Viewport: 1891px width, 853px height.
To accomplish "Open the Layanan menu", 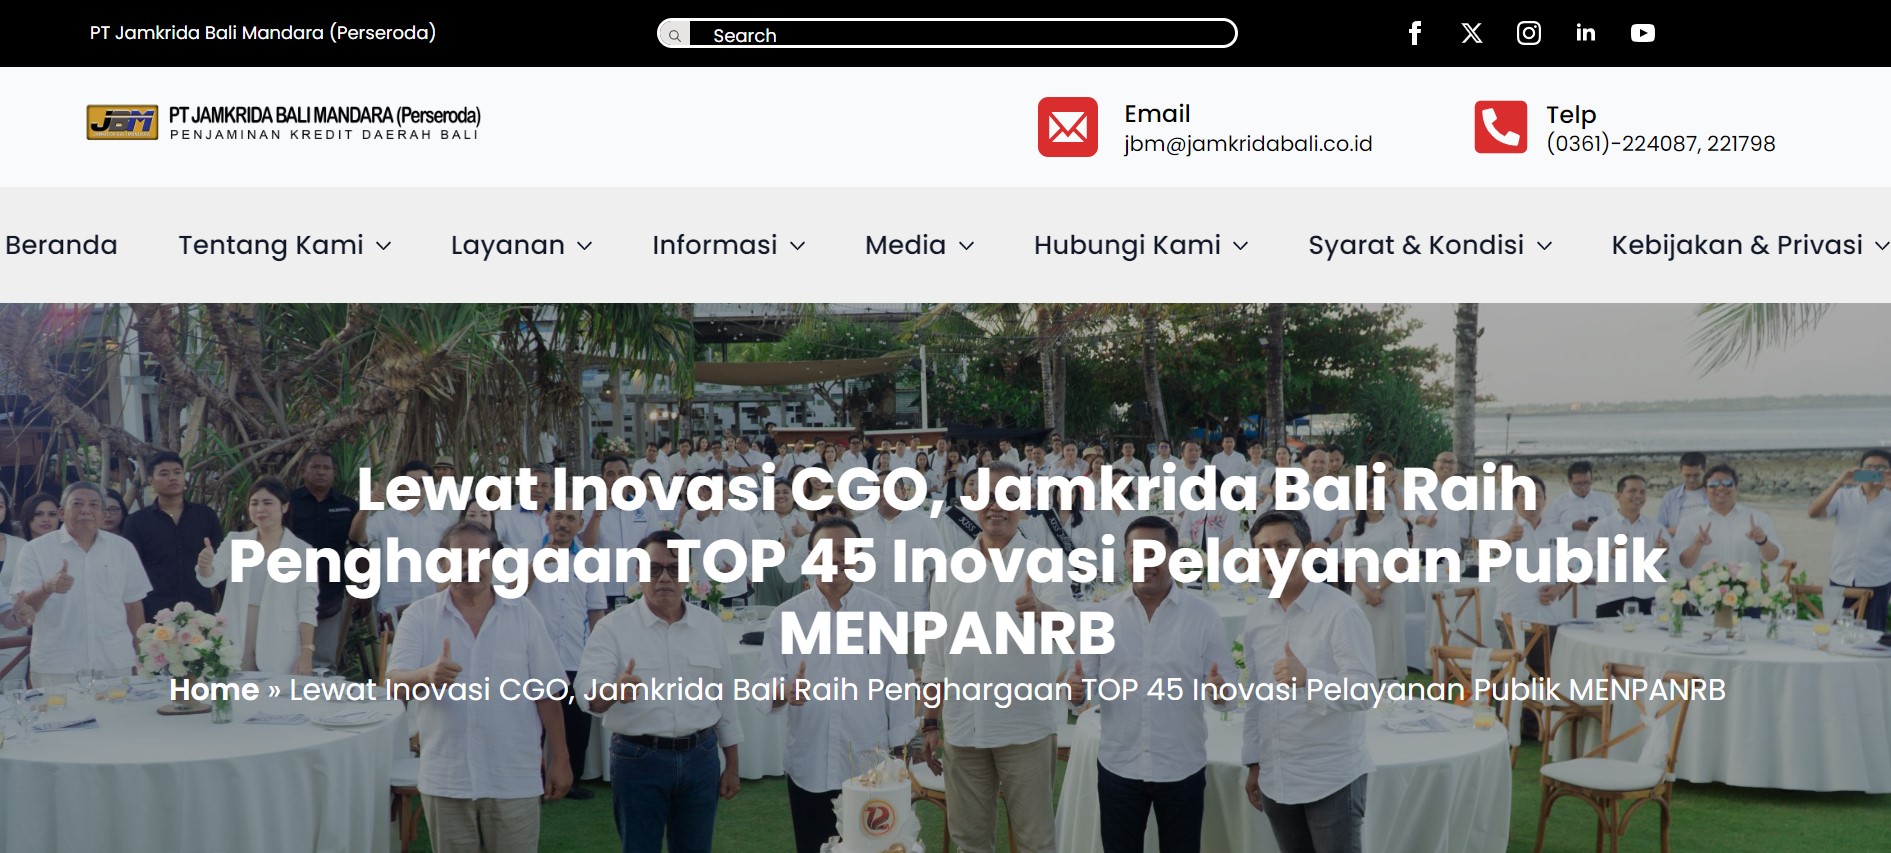I will pos(522,245).
